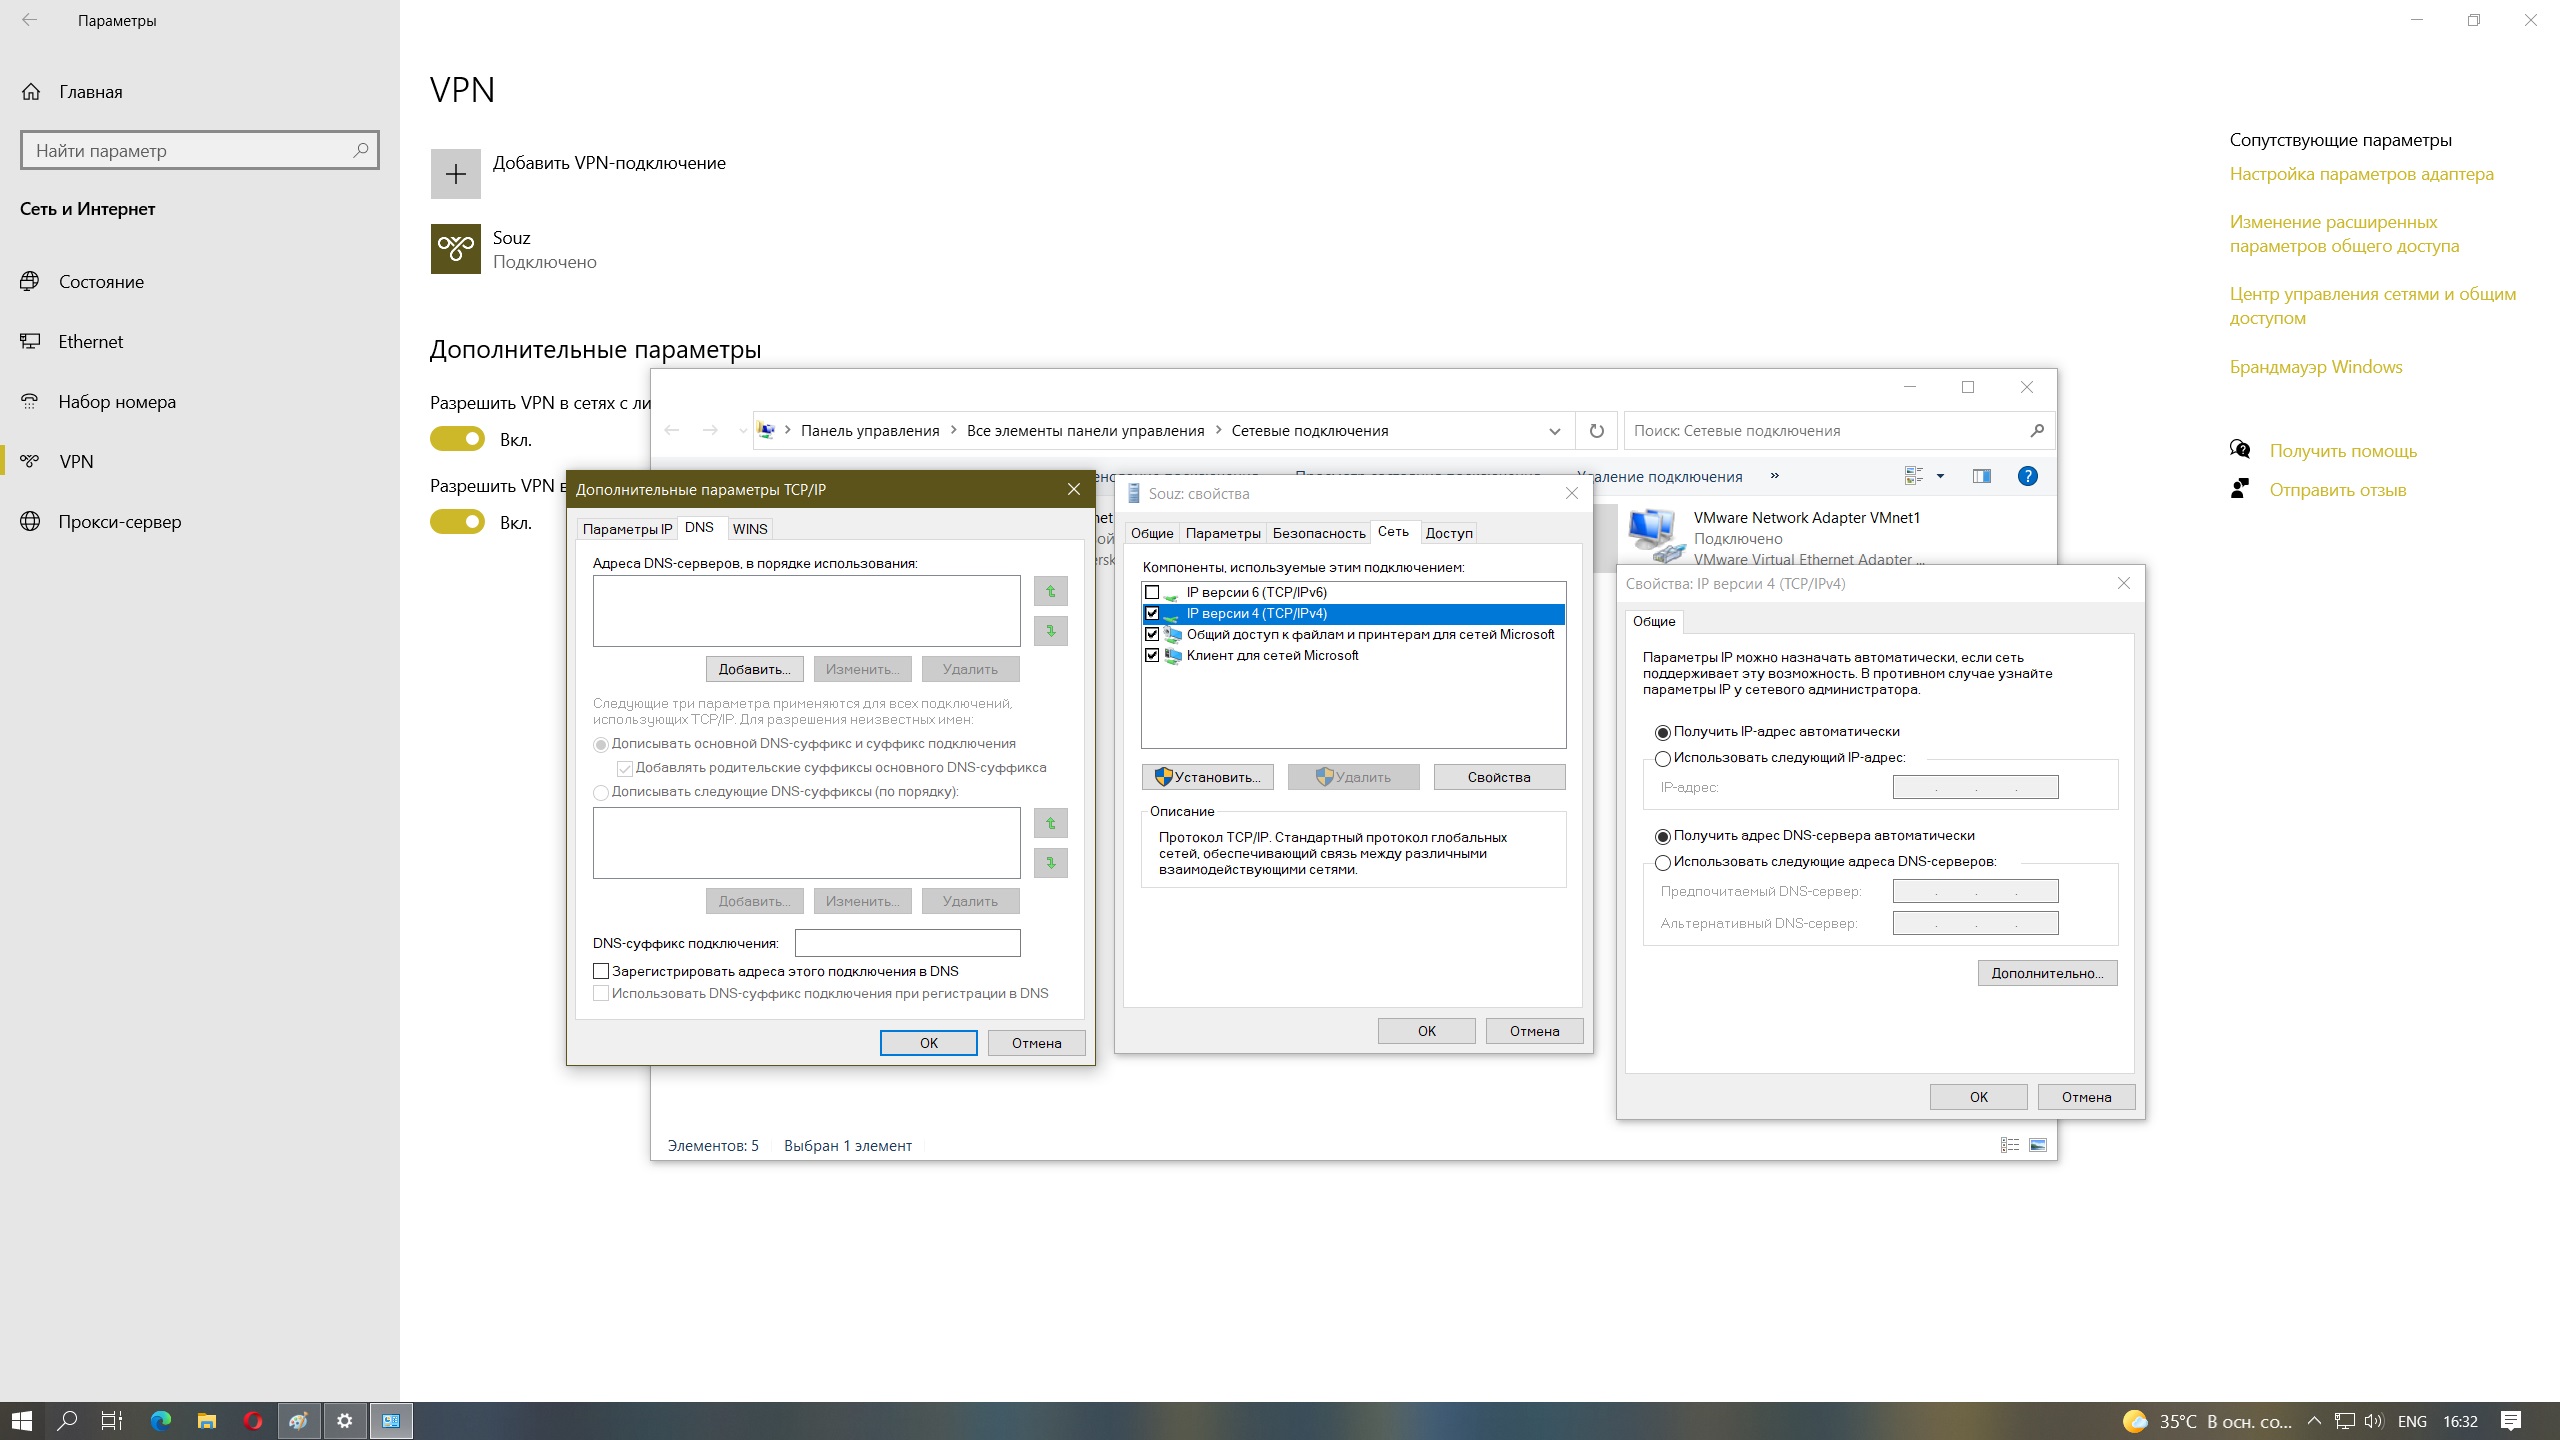Screen dimensions: 2560x1440
Task: Switch to Параметры IP tab
Action: pos(627,529)
